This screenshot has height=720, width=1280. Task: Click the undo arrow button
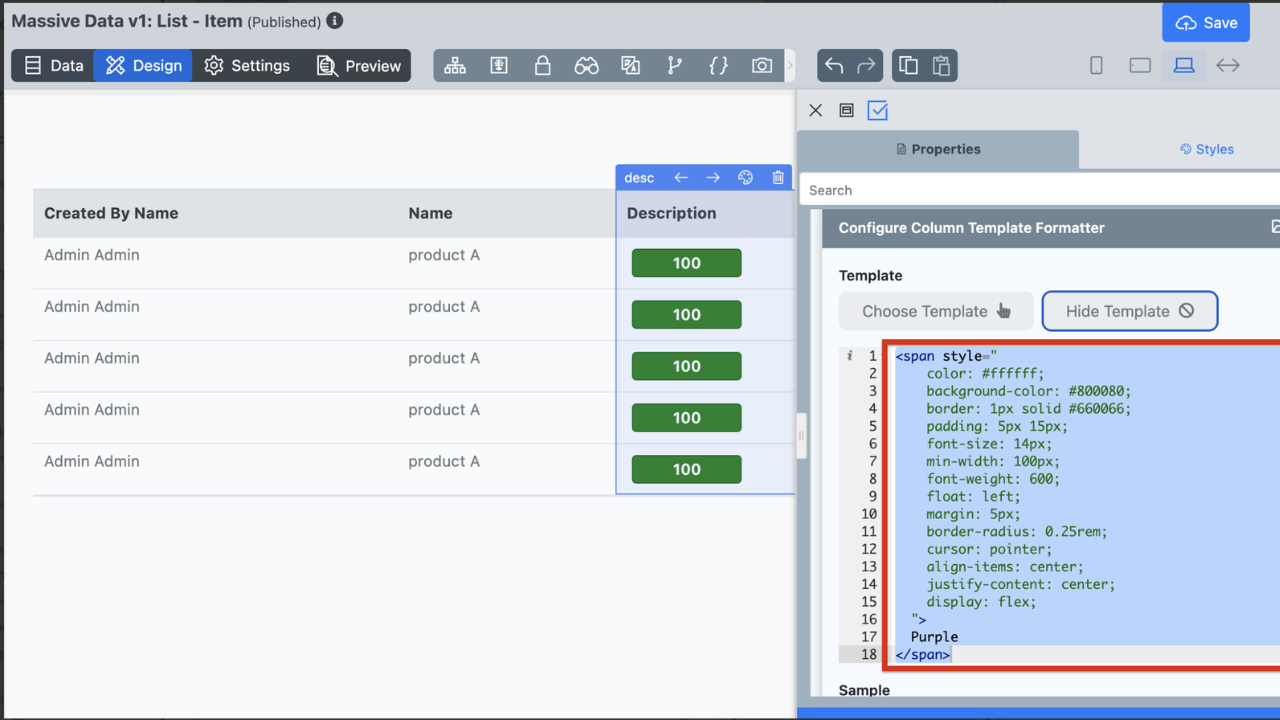pos(834,66)
